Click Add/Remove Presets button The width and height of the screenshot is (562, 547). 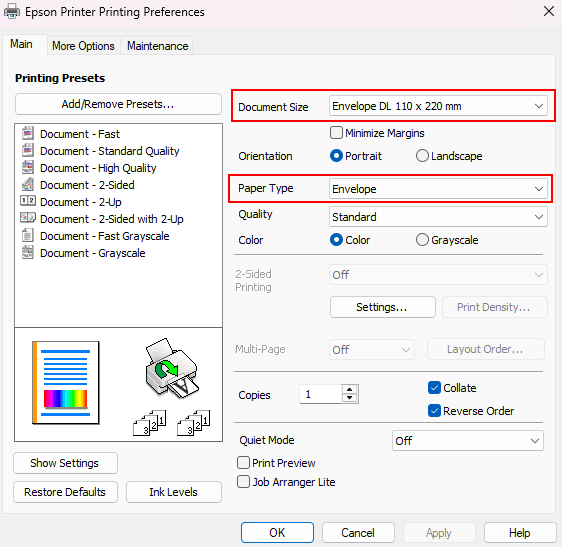(x=118, y=104)
